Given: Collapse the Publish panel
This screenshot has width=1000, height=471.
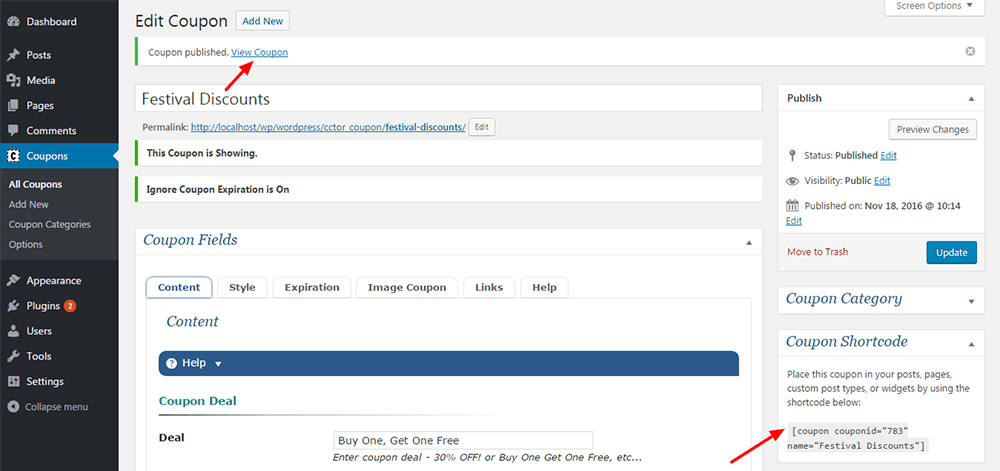Looking at the screenshot, I should [x=969, y=99].
